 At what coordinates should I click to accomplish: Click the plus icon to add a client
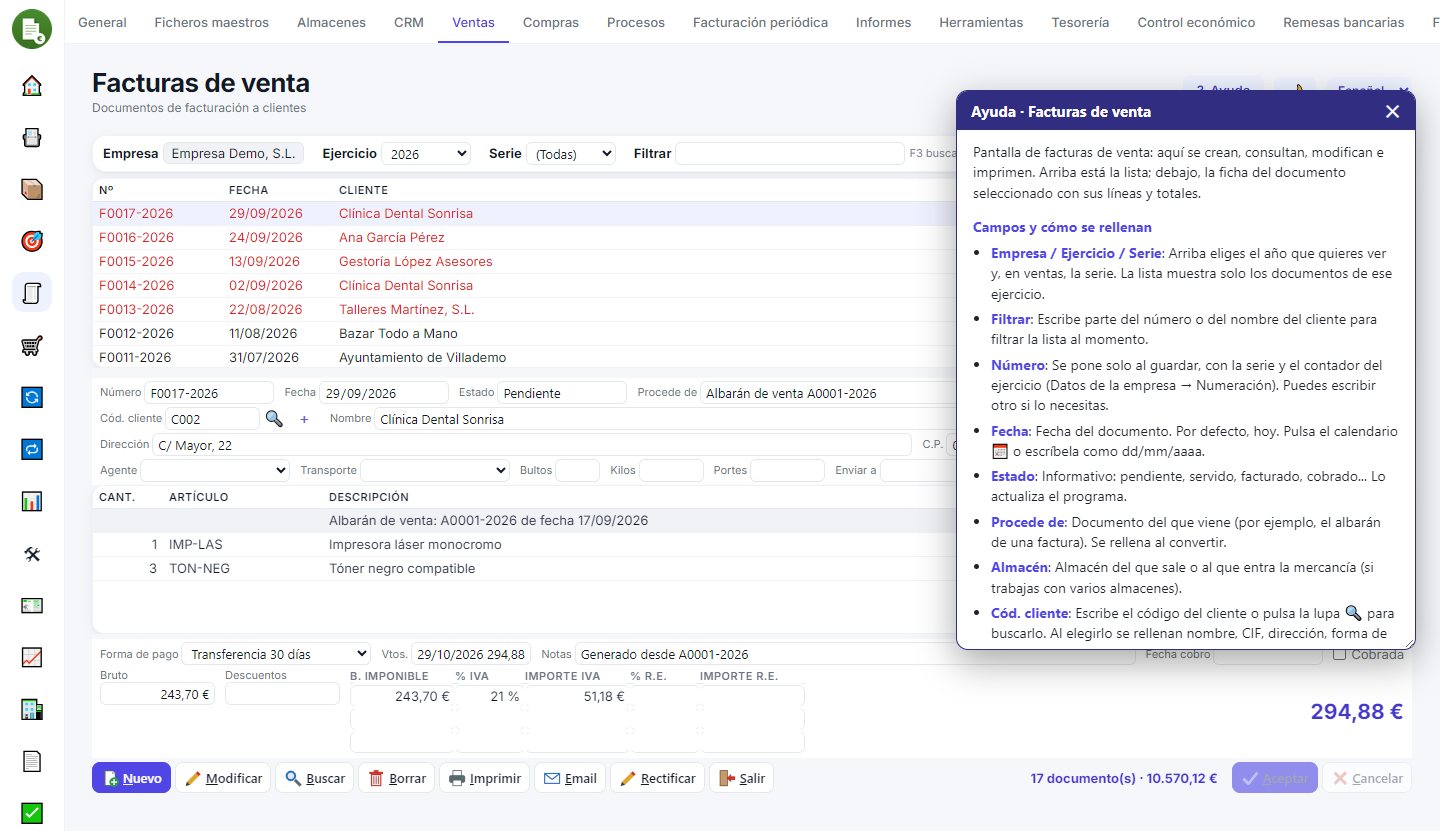(304, 419)
